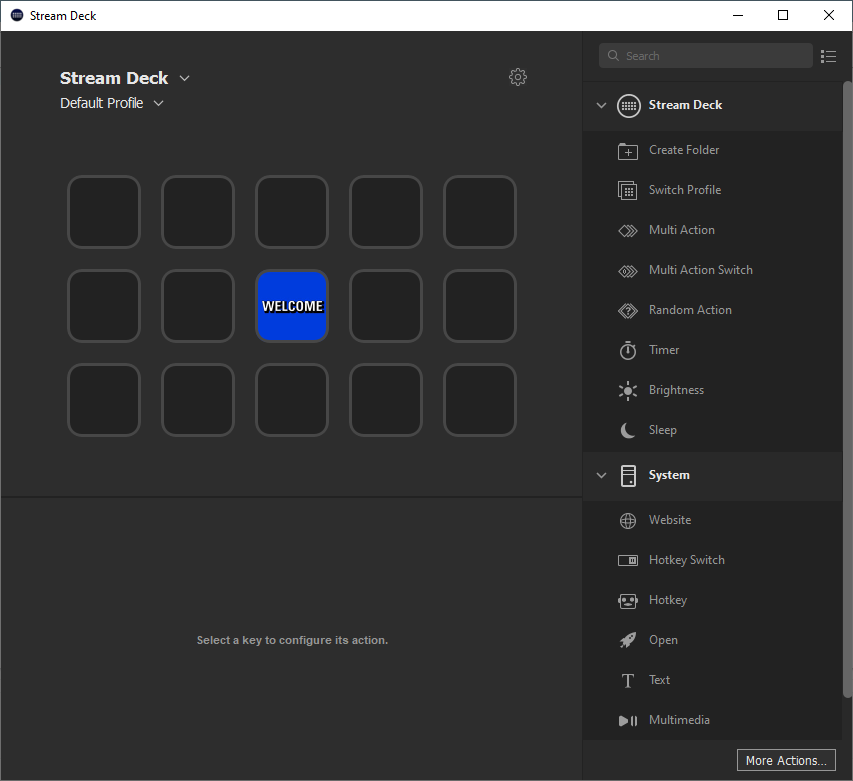
Task: Select the empty key right of WELCOME
Action: coord(386,306)
